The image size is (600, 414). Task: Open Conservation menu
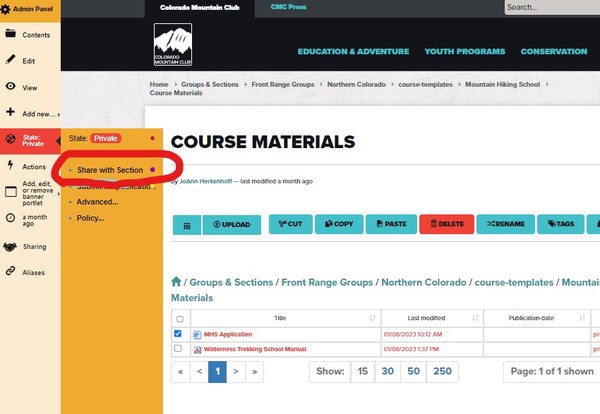(554, 52)
